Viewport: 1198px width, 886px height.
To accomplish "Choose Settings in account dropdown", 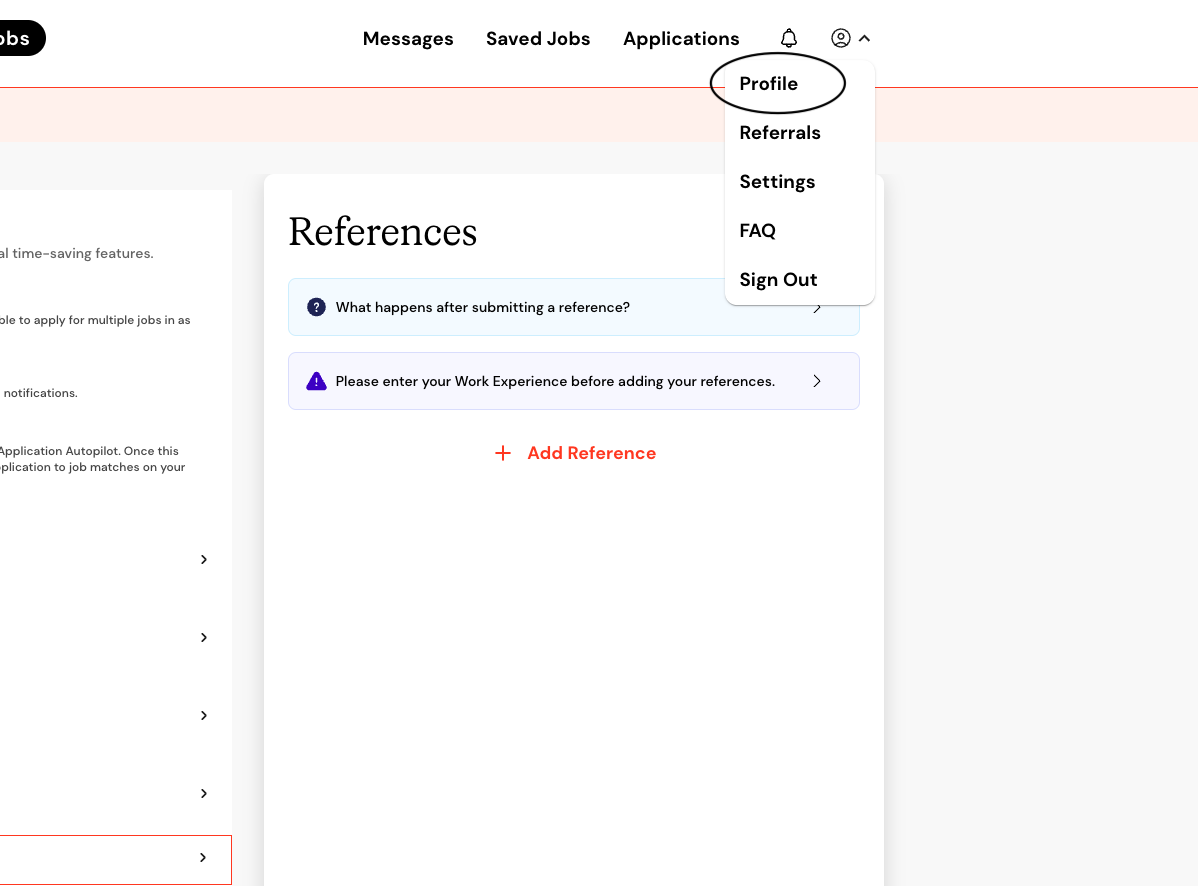I will tap(777, 182).
